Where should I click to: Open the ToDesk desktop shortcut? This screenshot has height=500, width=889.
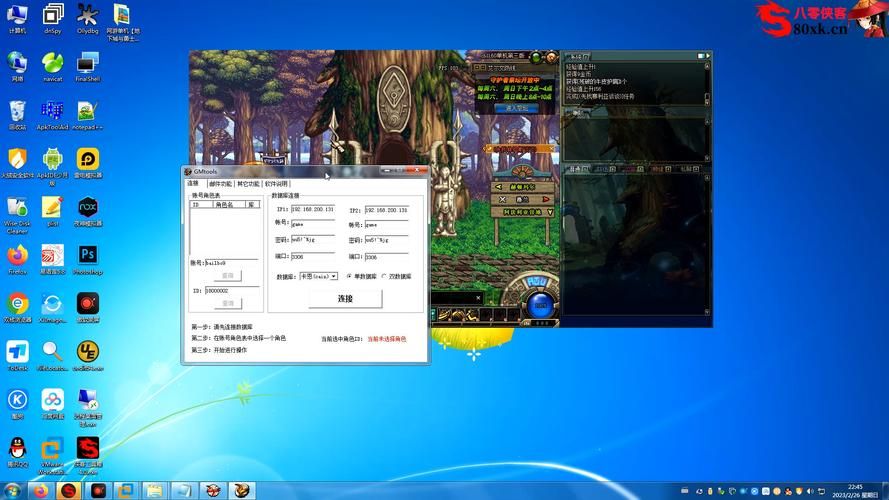click(x=18, y=356)
